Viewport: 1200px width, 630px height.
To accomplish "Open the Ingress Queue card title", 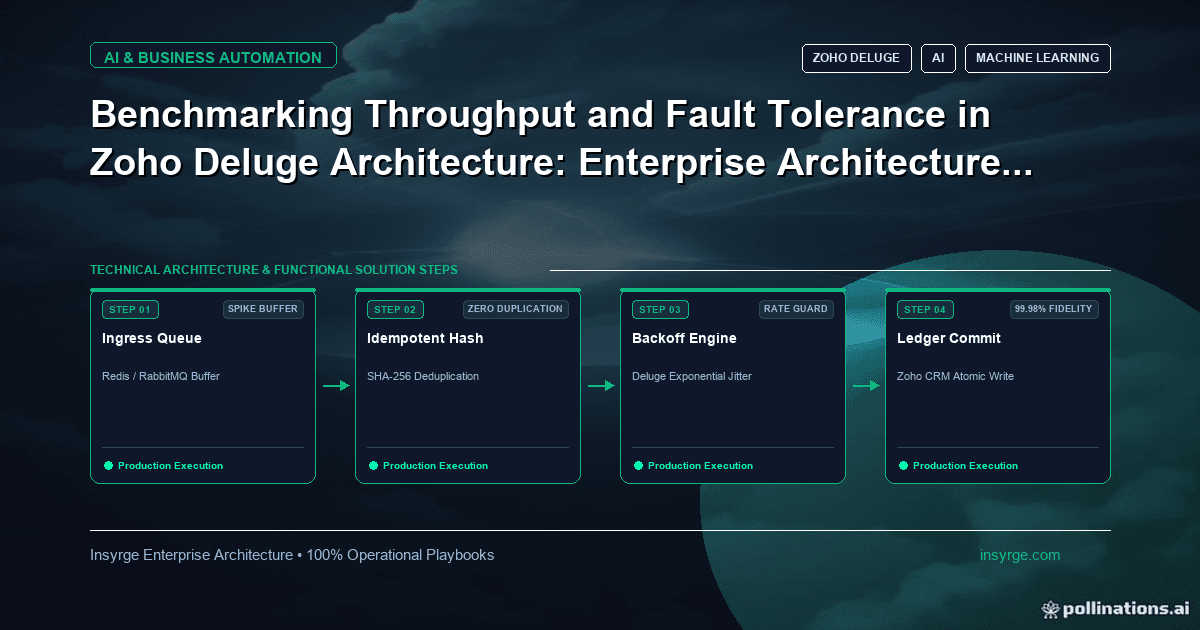I will (152, 338).
